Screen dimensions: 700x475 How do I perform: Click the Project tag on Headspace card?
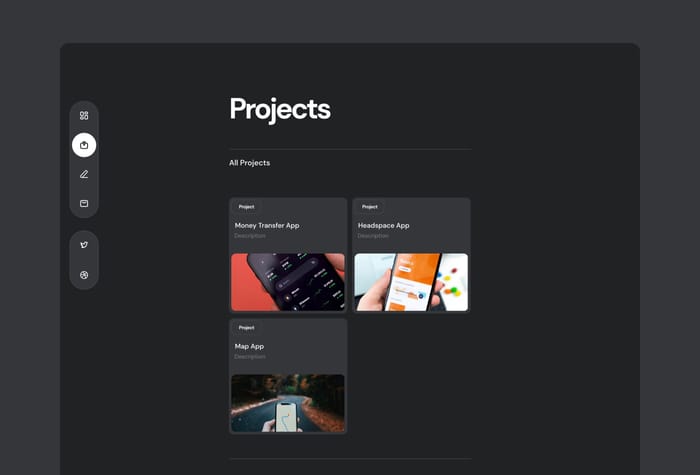tap(370, 207)
